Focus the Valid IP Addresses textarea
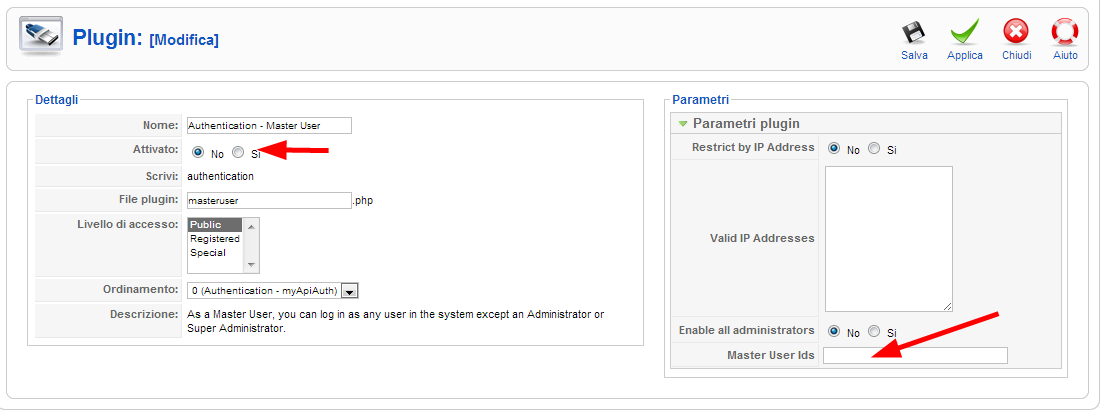This screenshot has height=413, width=1103. [888, 239]
